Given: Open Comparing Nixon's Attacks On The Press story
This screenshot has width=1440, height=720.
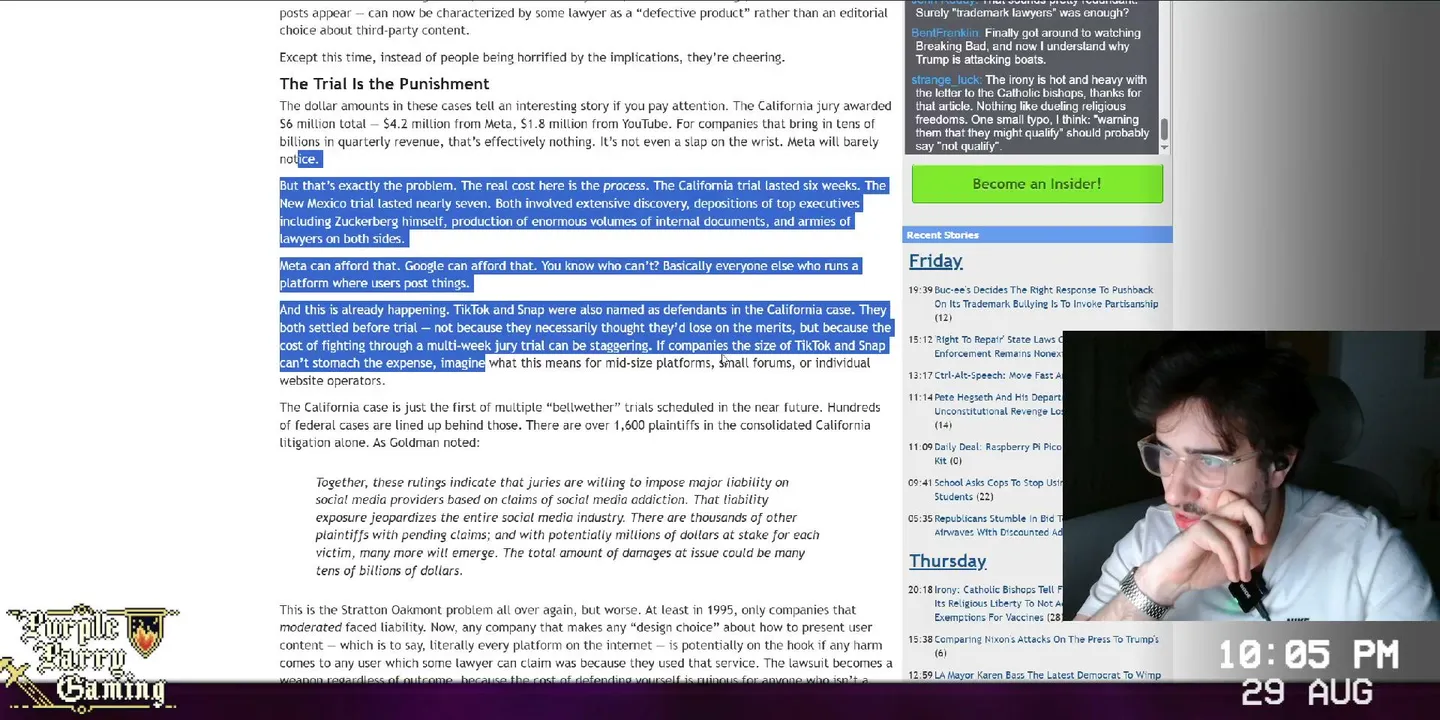Looking at the screenshot, I should (1046, 639).
